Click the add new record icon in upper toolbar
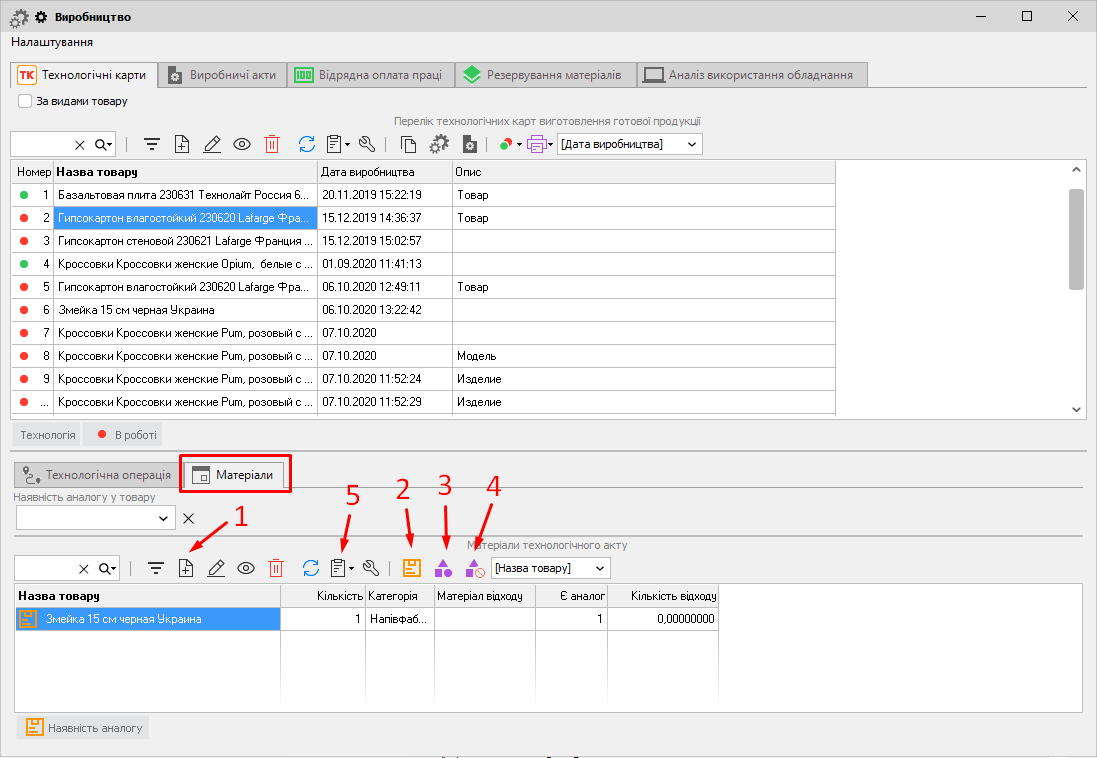The image size is (1097, 758). click(182, 144)
